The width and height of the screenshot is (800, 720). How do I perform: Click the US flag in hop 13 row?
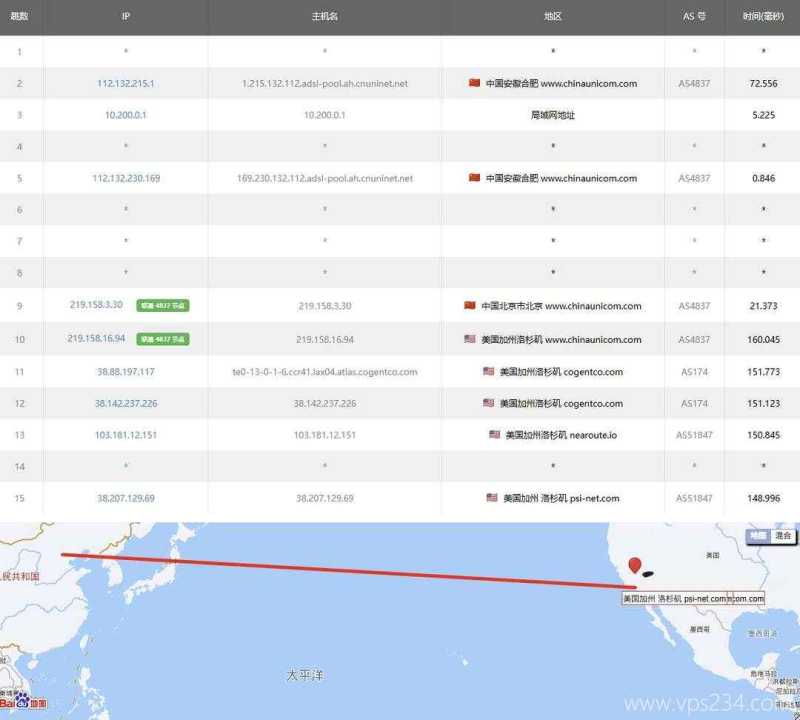pos(494,435)
